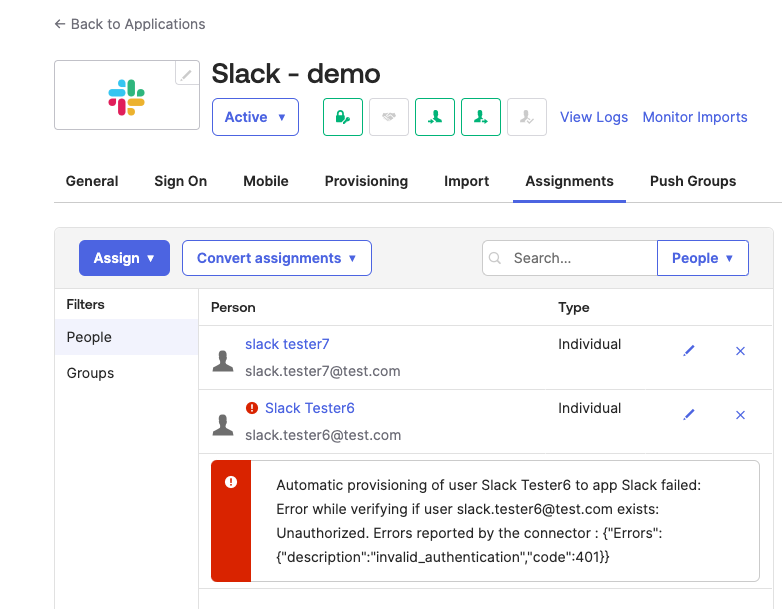Click the second green push user icon

[481, 117]
